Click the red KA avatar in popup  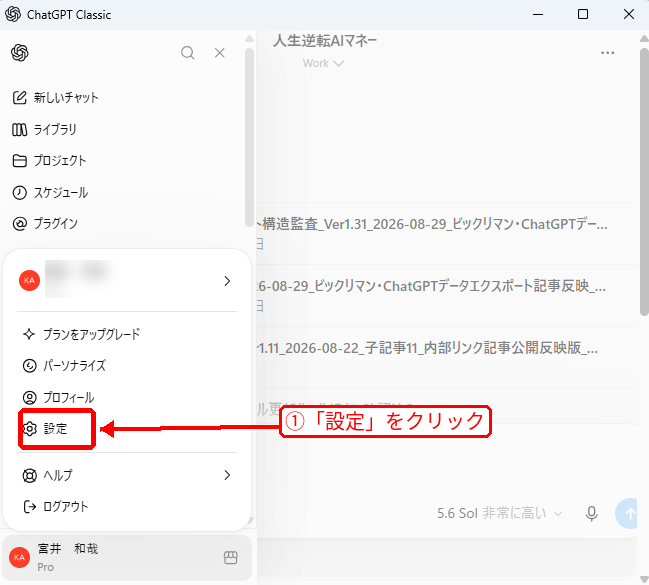(x=29, y=281)
